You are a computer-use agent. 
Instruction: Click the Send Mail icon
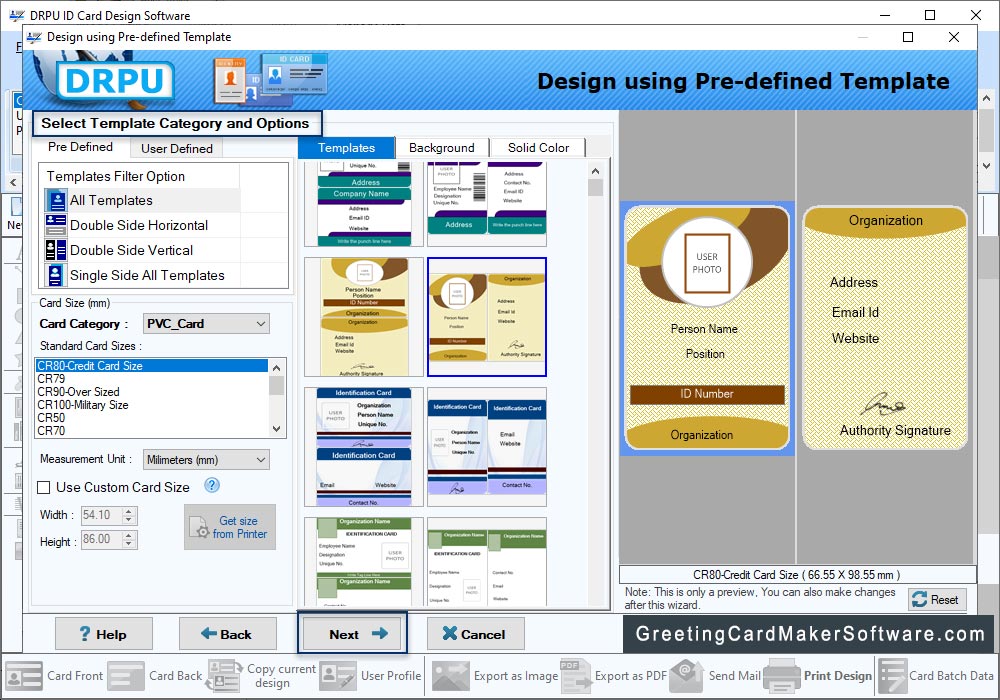[x=687, y=676]
